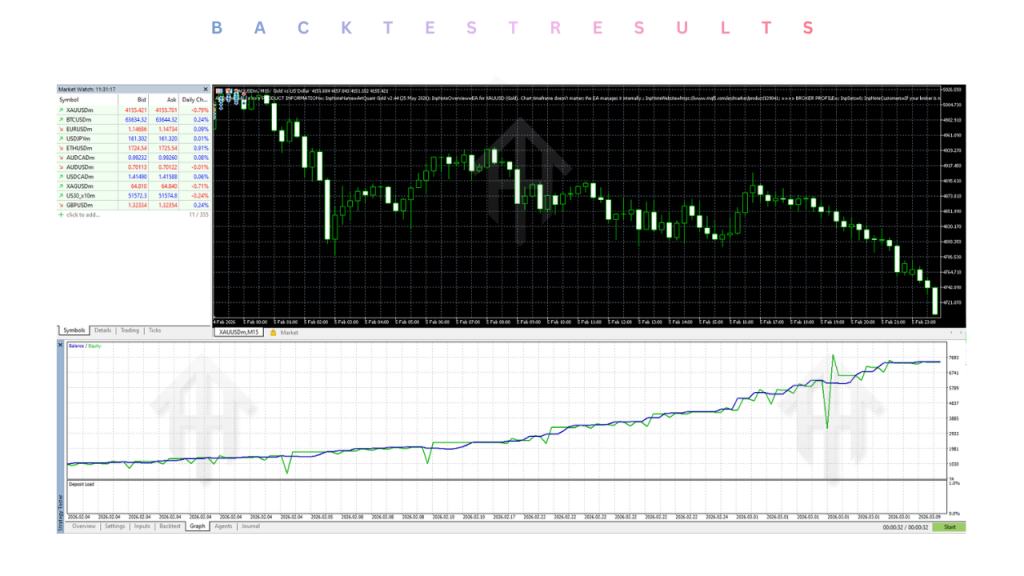Select the ETHUSDm symbol name
The height and width of the screenshot is (576, 1024).
(x=79, y=148)
